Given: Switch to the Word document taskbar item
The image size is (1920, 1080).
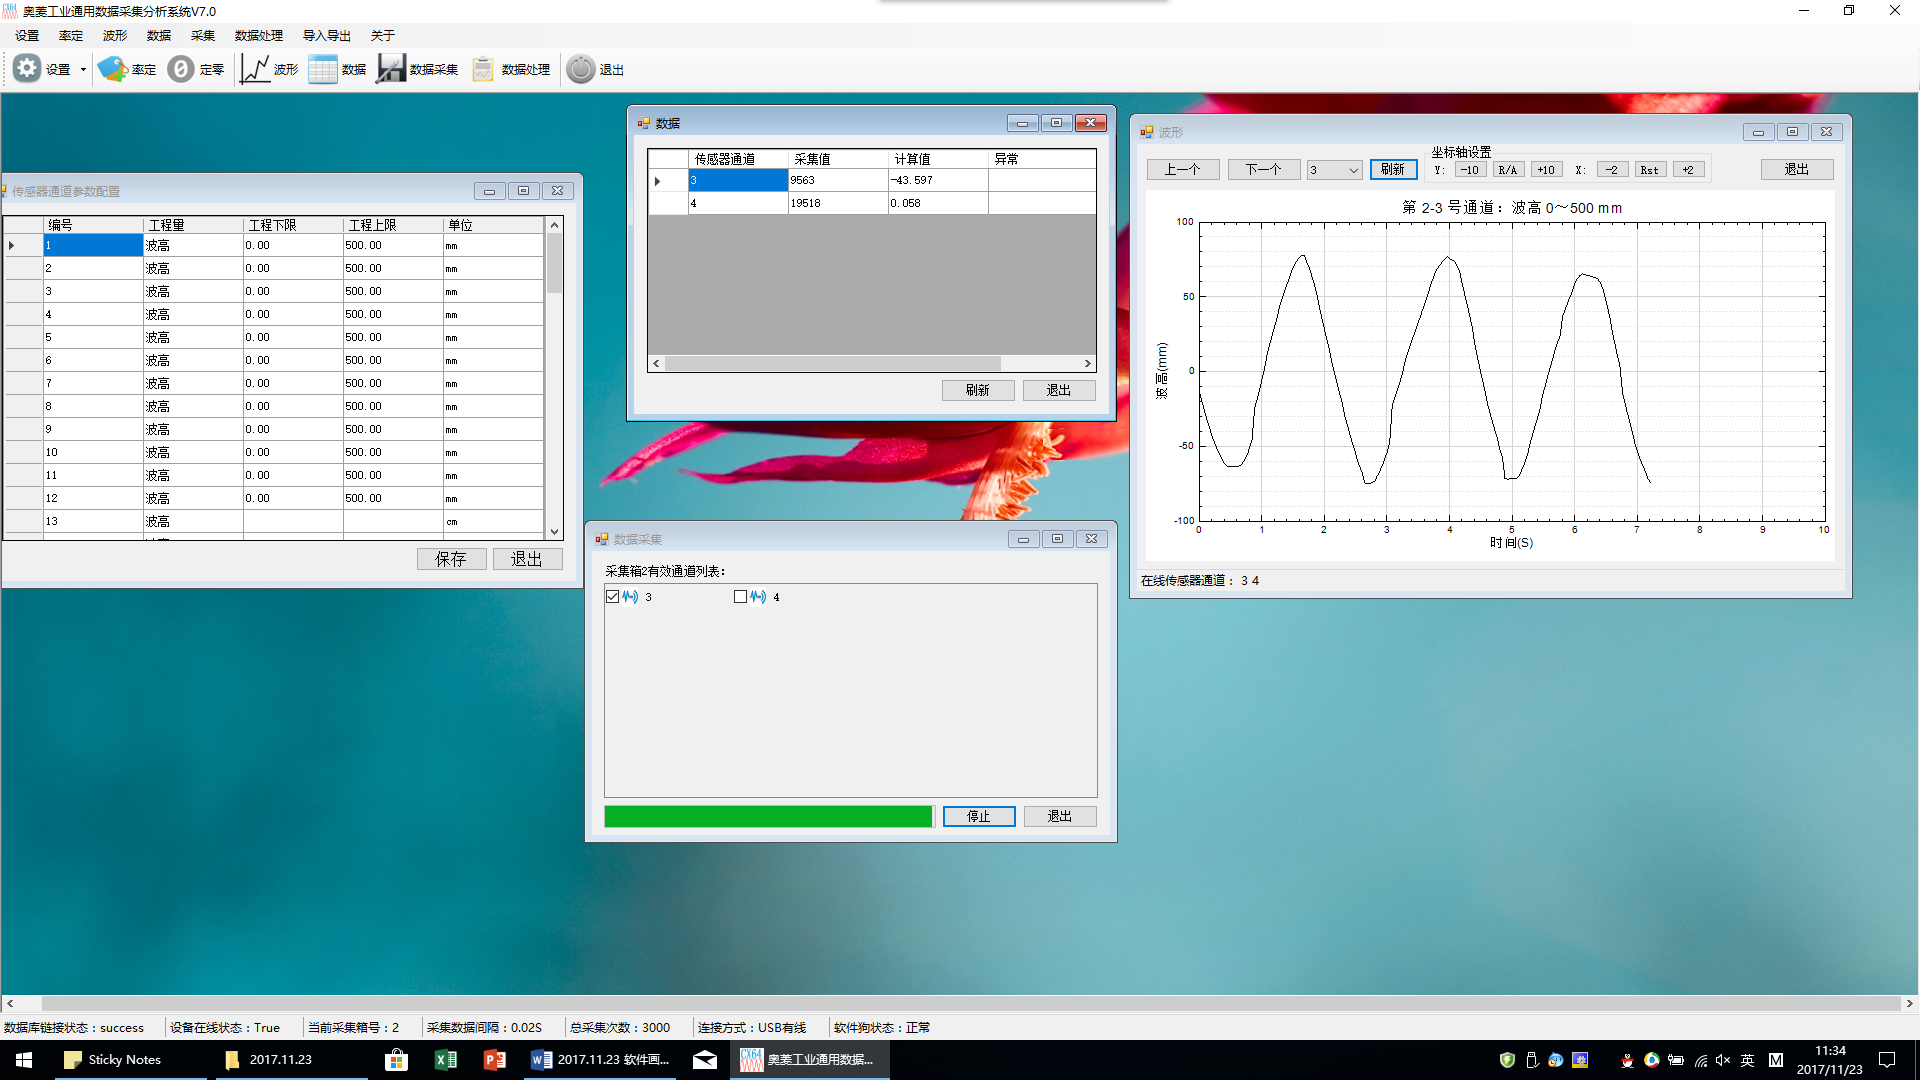Looking at the screenshot, I should click(x=600, y=1060).
